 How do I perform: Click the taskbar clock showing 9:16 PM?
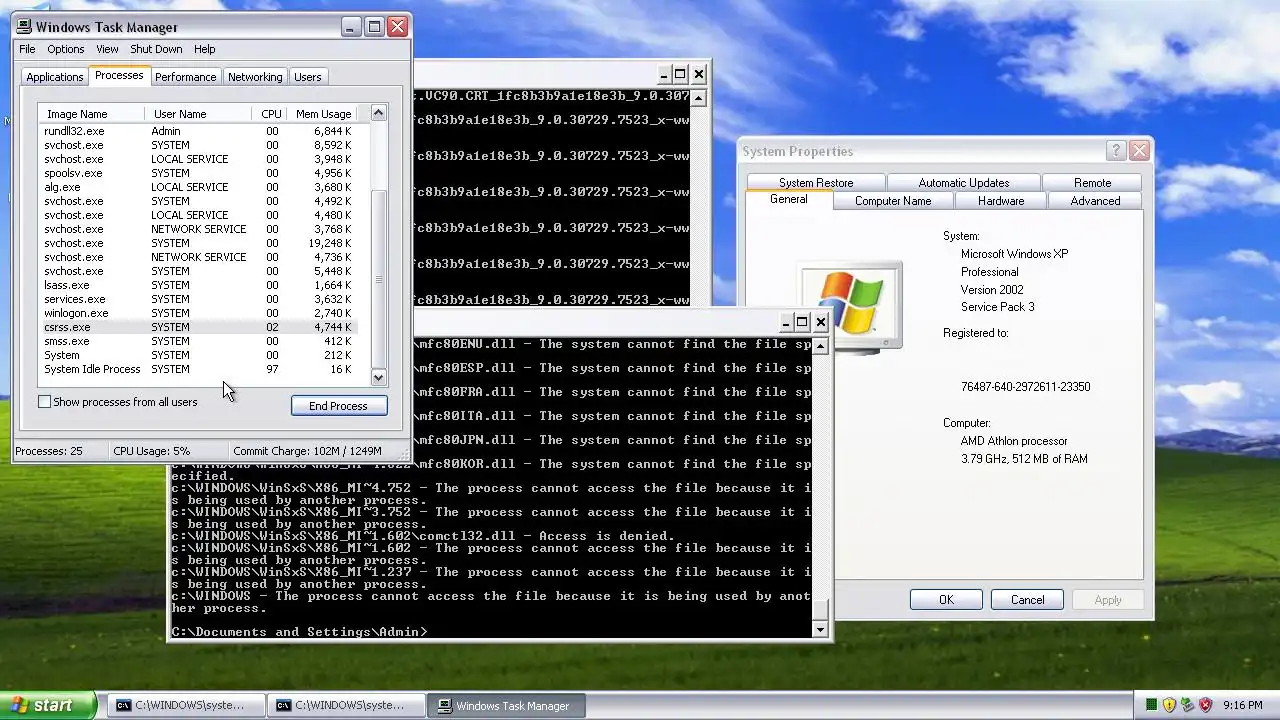coord(1243,705)
